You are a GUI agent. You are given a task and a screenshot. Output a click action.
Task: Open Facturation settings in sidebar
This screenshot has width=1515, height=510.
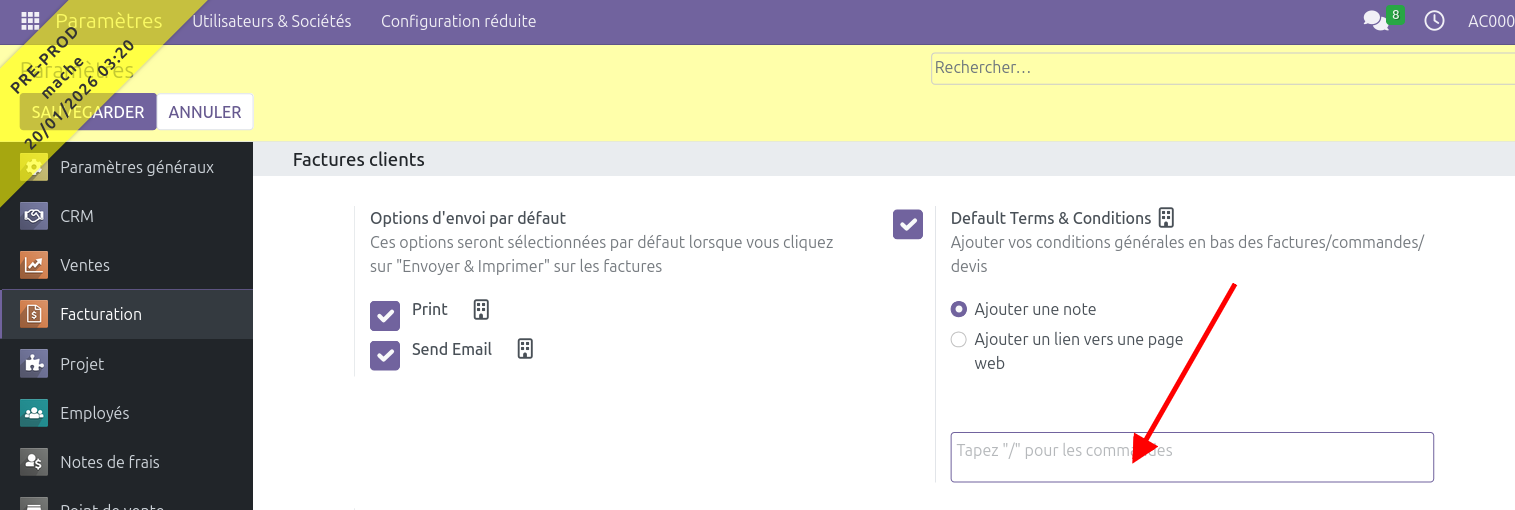point(101,314)
